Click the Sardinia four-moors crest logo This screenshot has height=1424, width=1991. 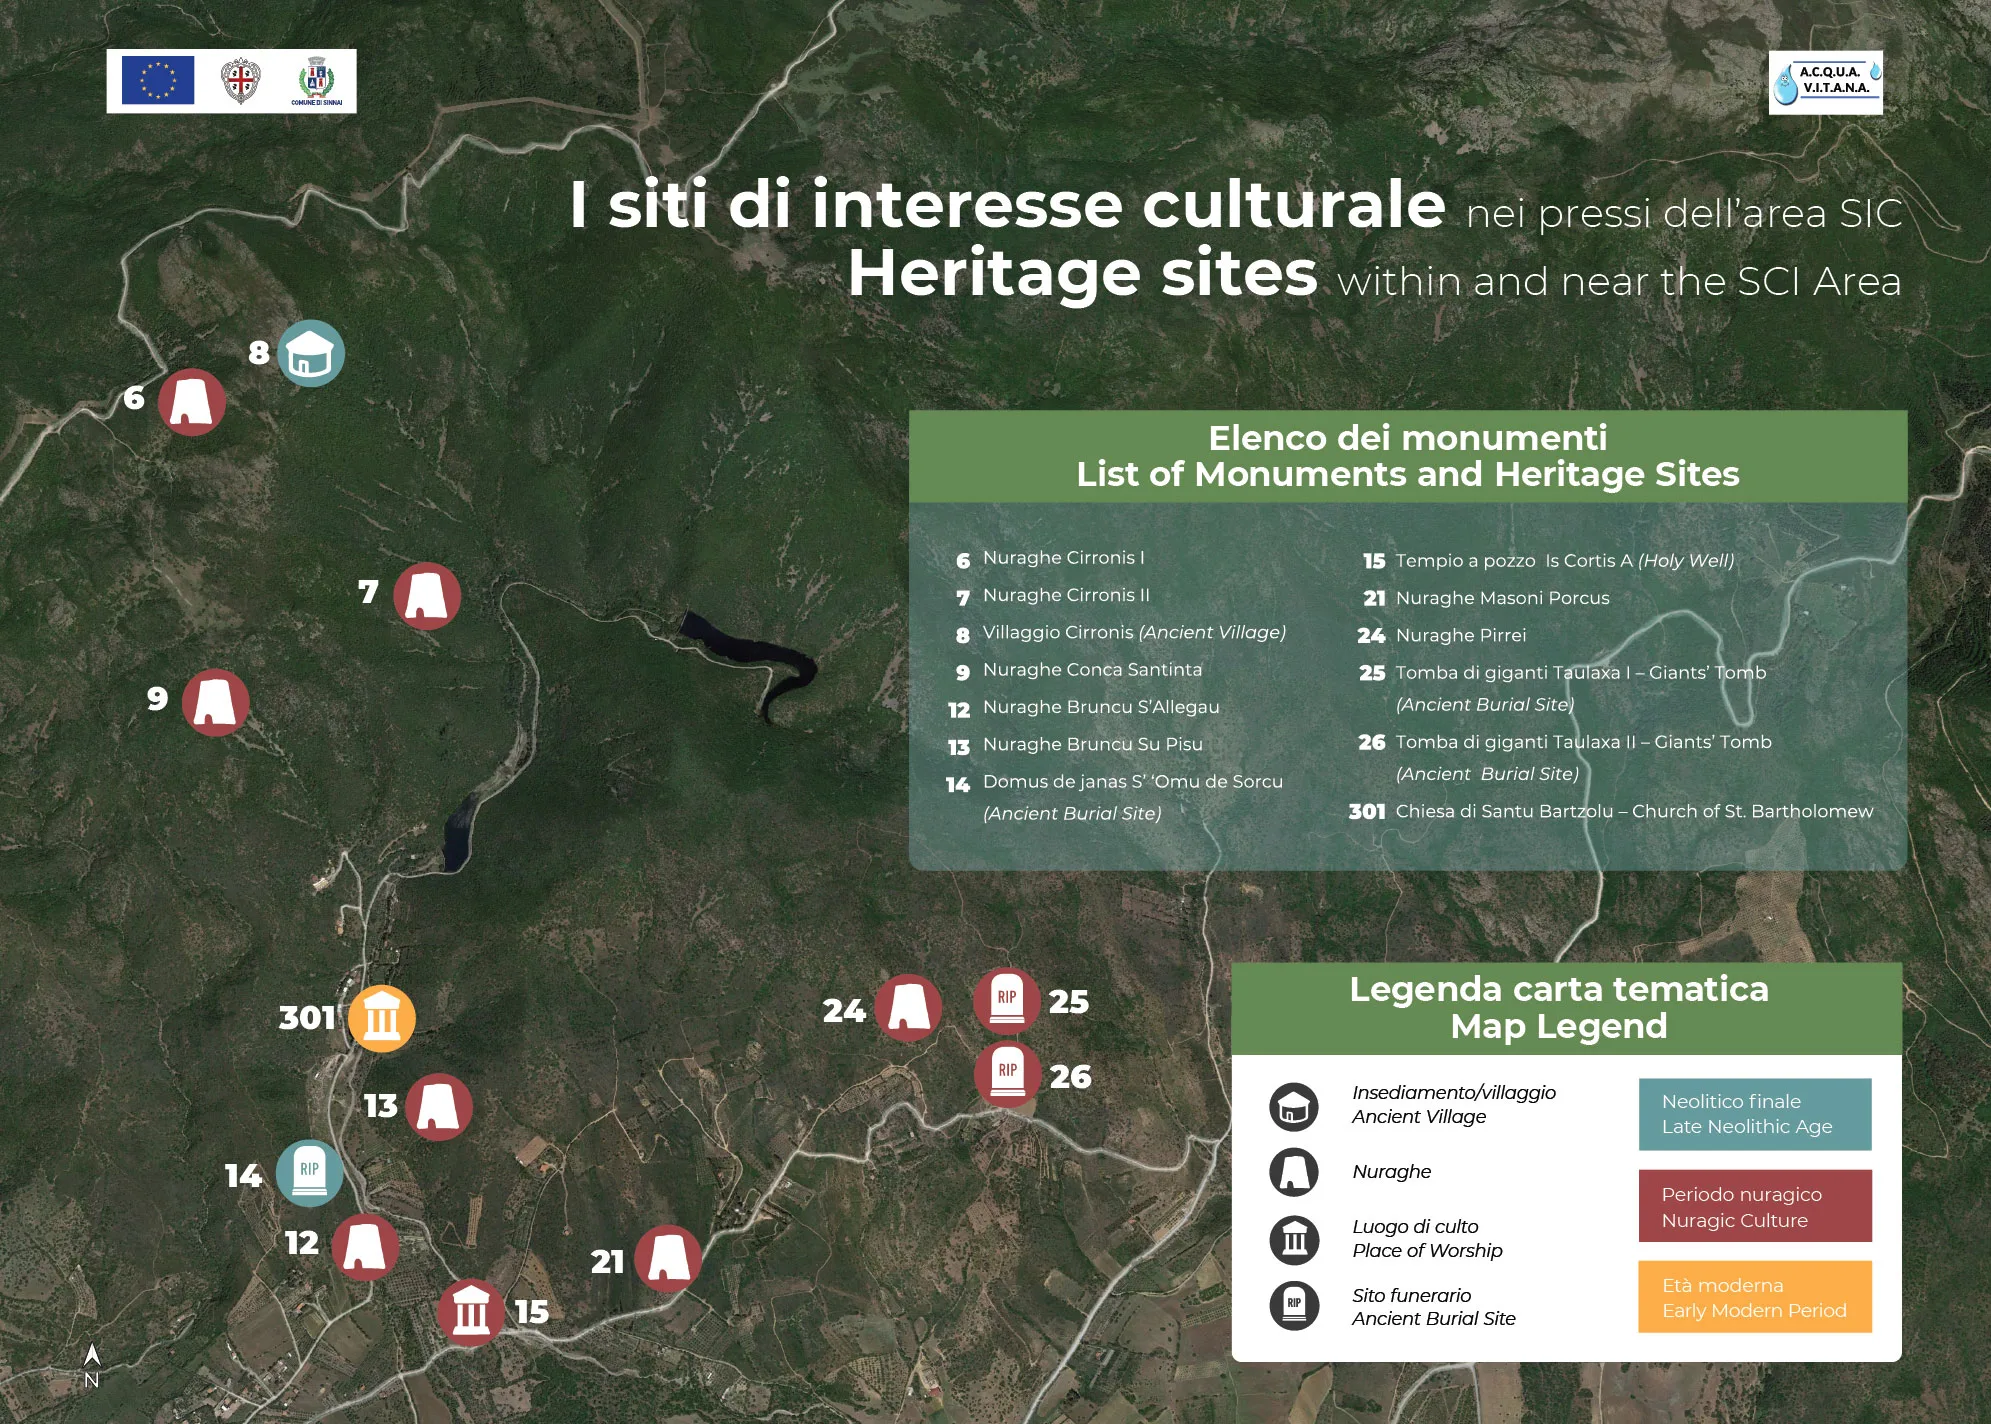[241, 81]
